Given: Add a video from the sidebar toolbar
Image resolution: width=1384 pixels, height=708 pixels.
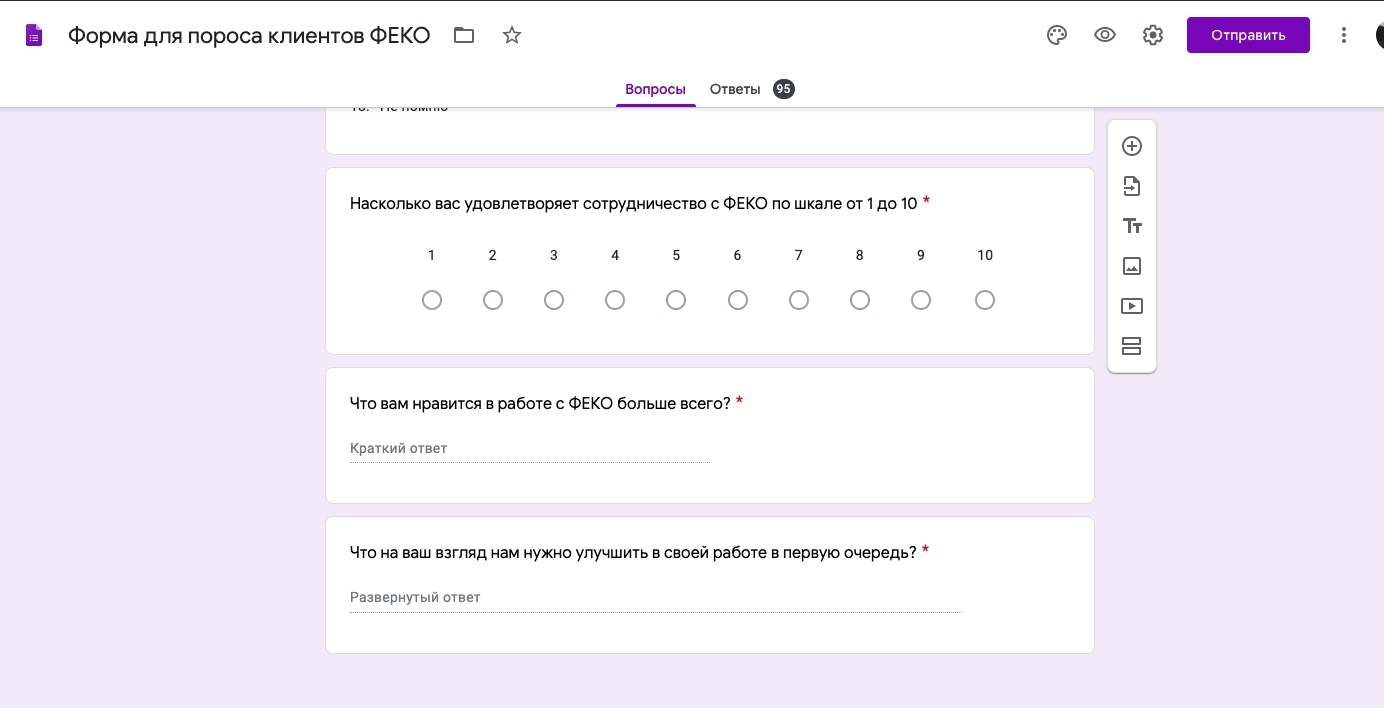Looking at the screenshot, I should (x=1132, y=306).
